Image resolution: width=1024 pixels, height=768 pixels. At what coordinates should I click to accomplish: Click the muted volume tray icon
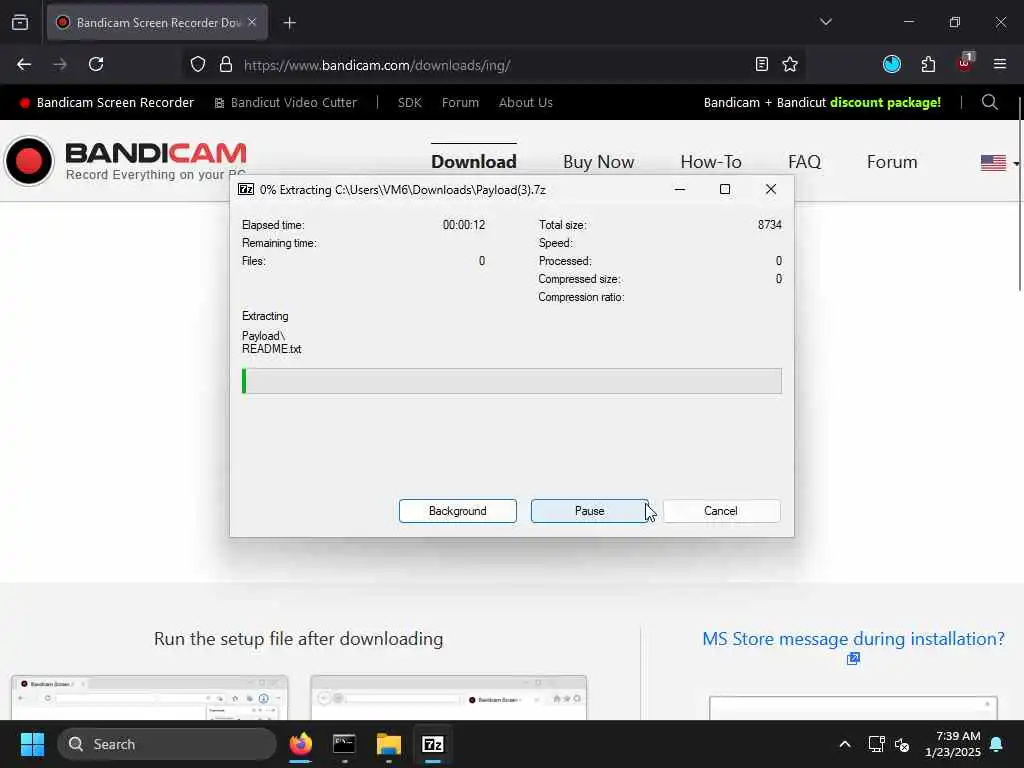(903, 744)
